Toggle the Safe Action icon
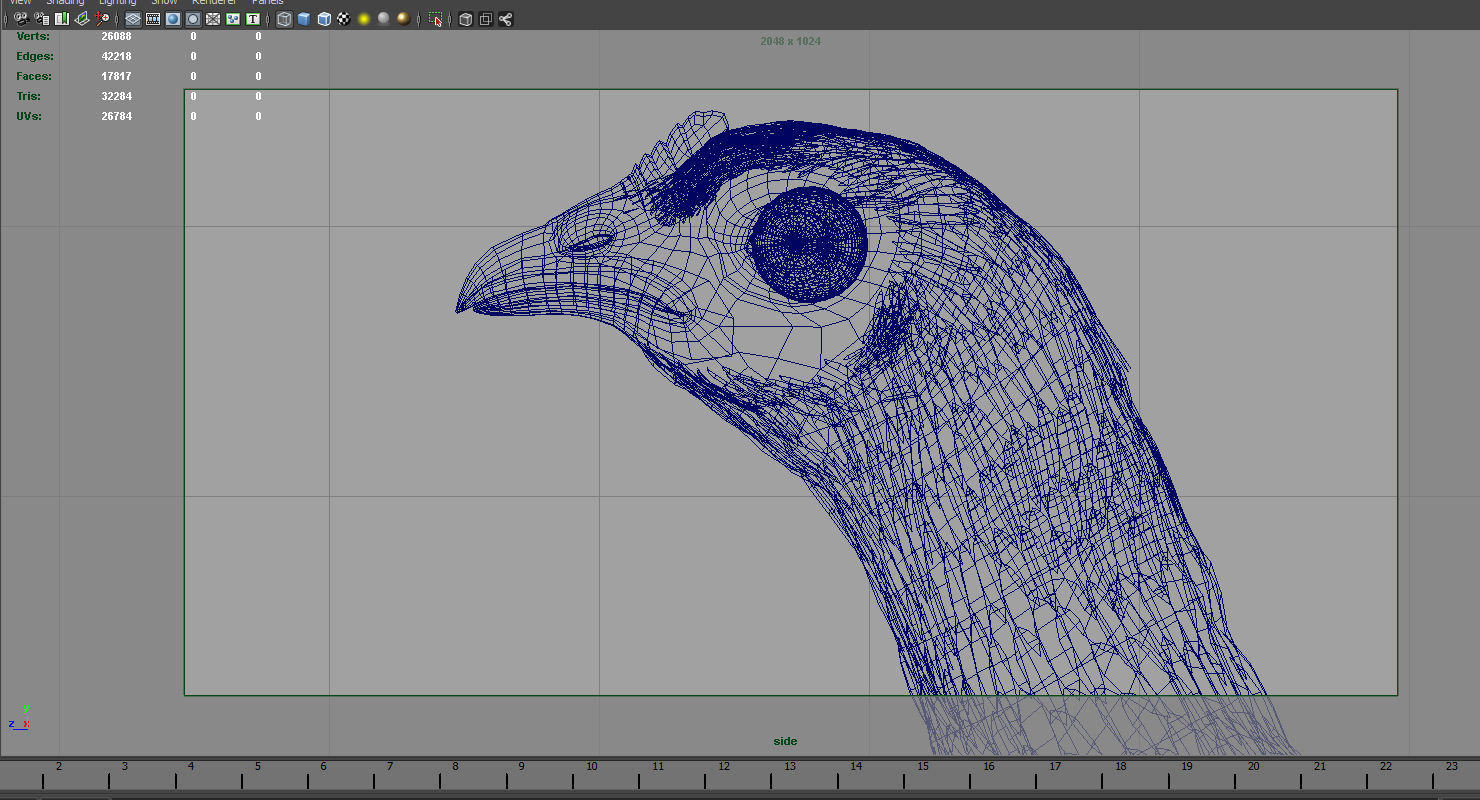This screenshot has height=800, width=1480. pyautogui.click(x=233, y=19)
